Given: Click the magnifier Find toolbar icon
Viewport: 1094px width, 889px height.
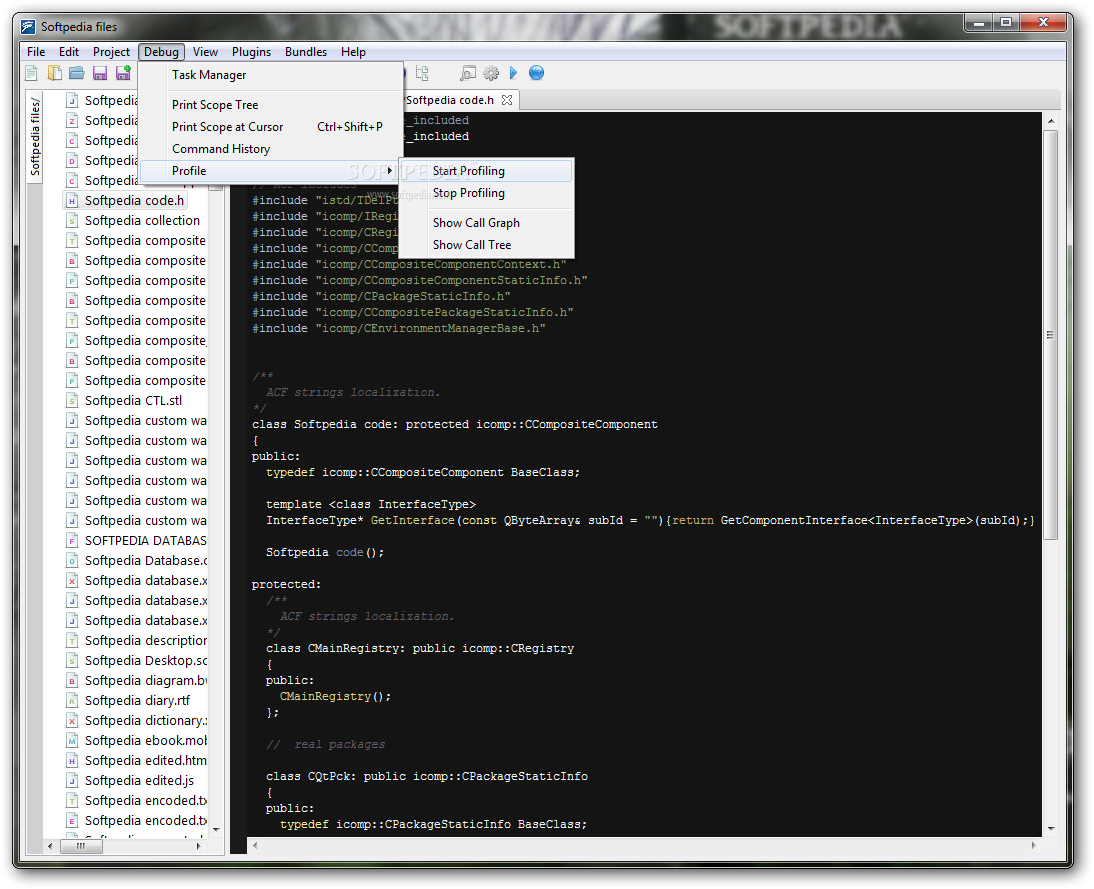Looking at the screenshot, I should click(x=467, y=73).
